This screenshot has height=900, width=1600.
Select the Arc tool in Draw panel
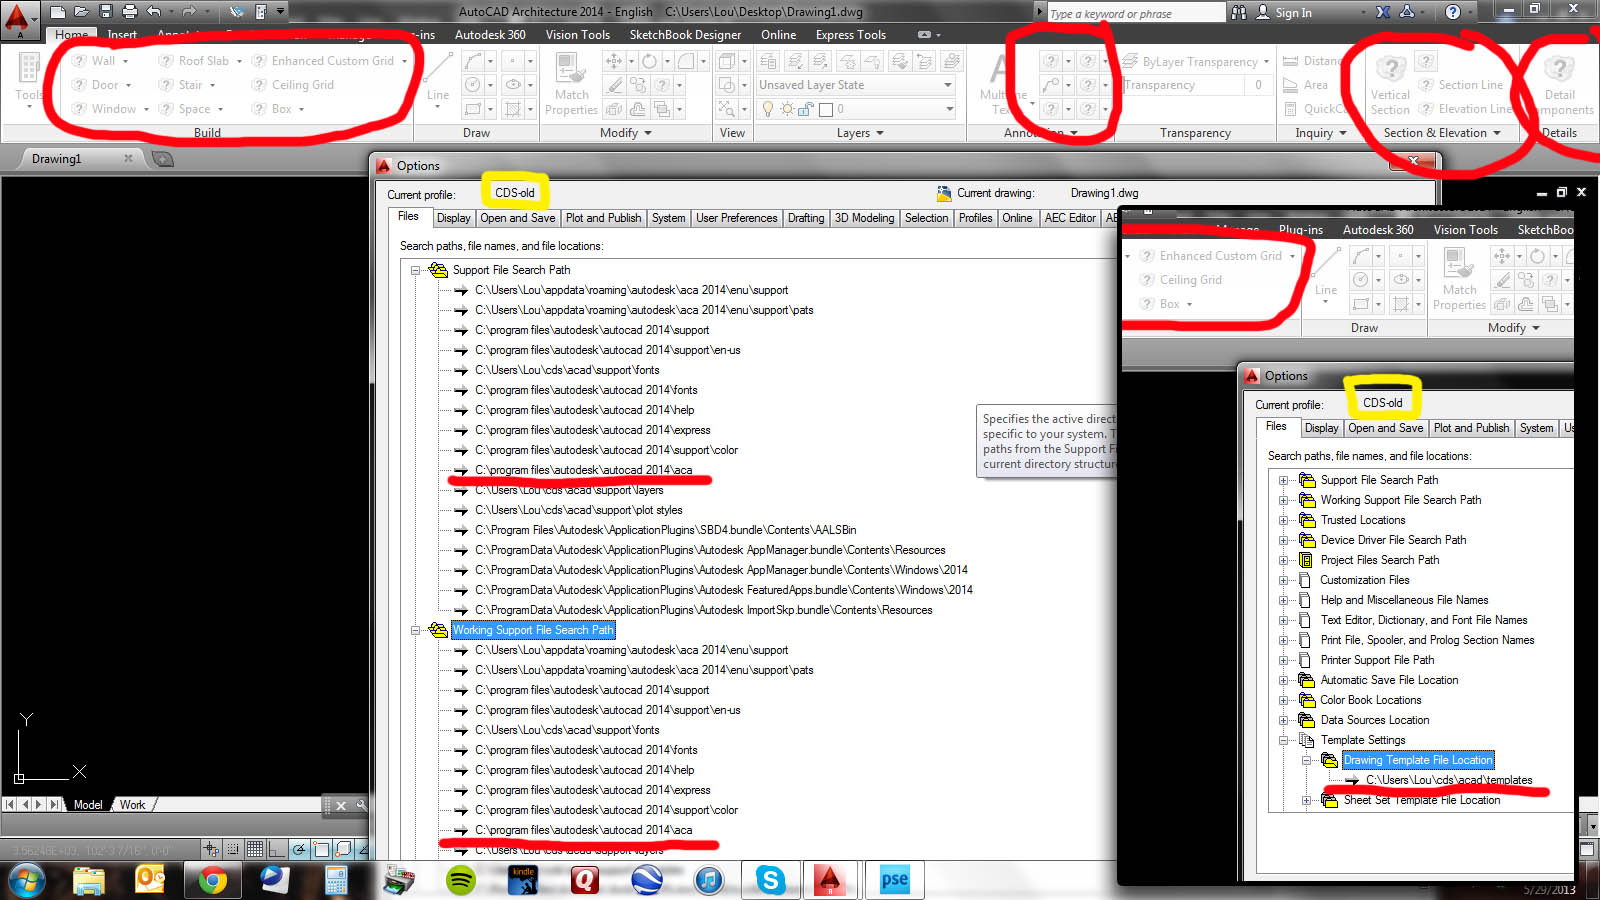pyautogui.click(x=474, y=61)
